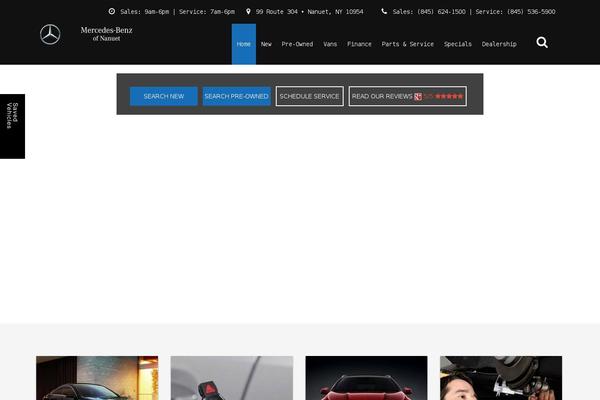The height and width of the screenshot is (400, 600).
Task: Open the Specials menu
Action: pyautogui.click(x=458, y=44)
